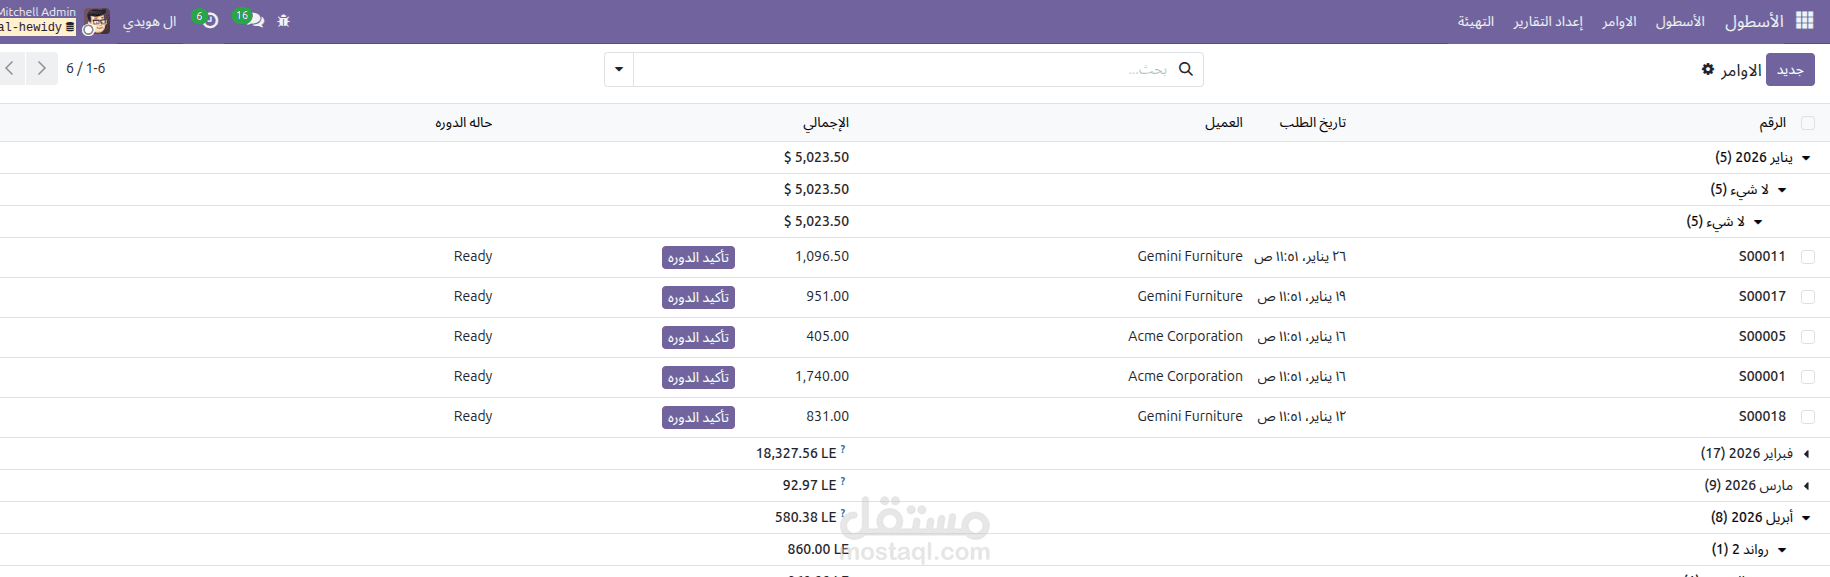Click تأكيد الدوره for order S00001
Image resolution: width=1830 pixels, height=577 pixels.
(x=698, y=377)
